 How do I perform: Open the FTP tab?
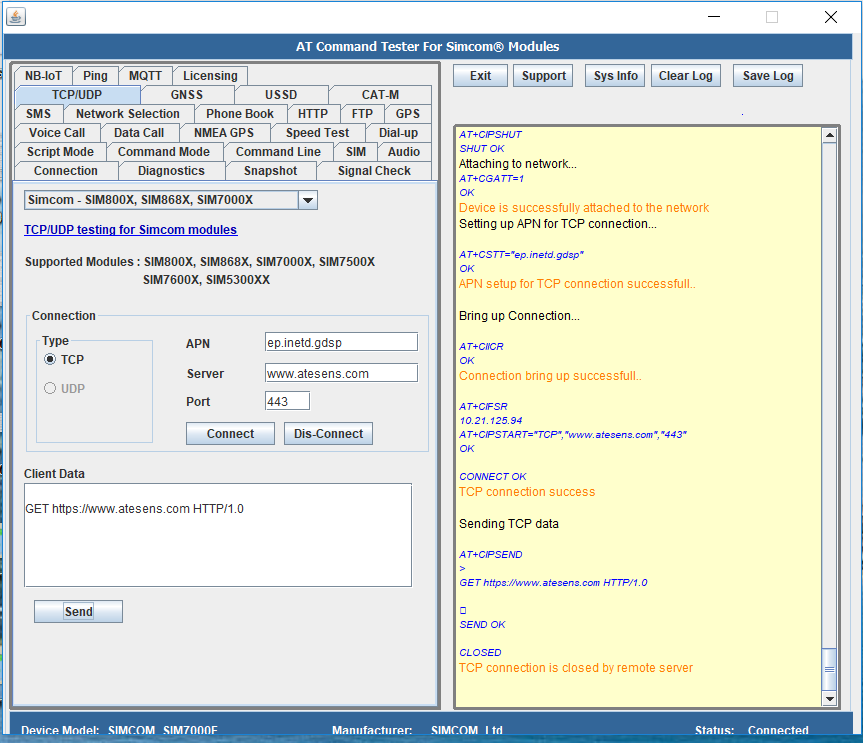point(362,113)
